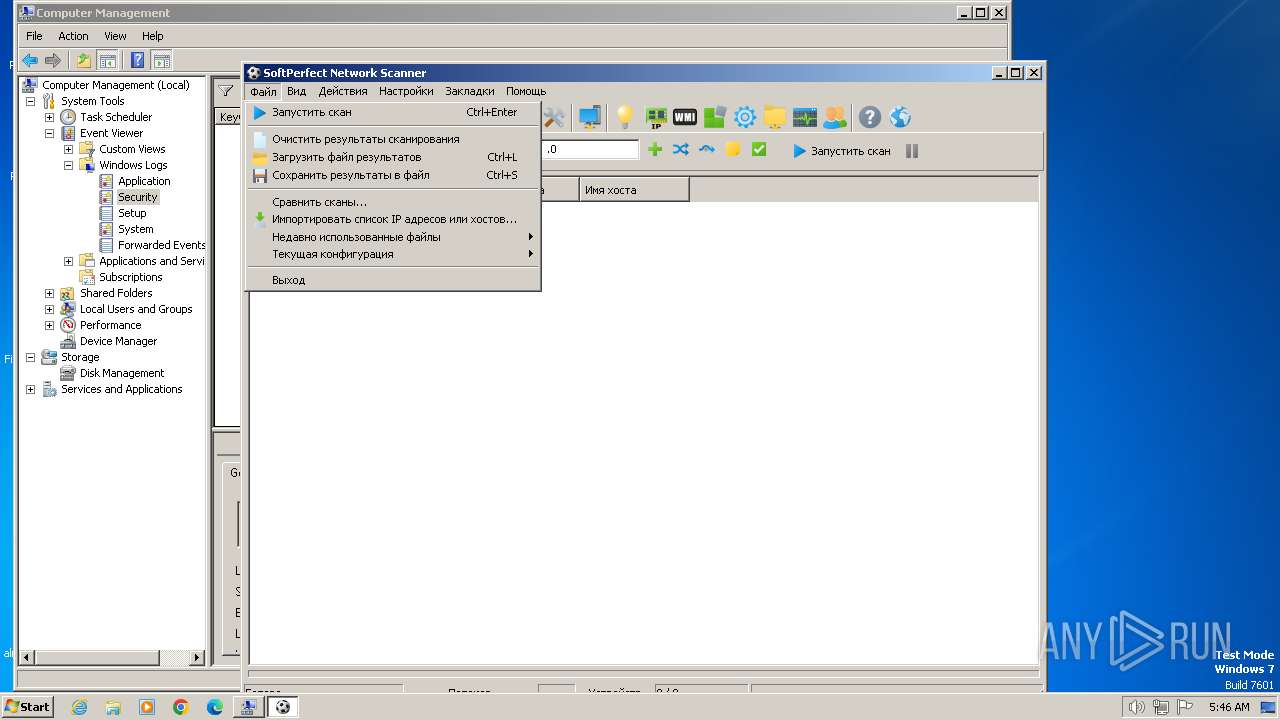Viewport: 1280px width, 720px height.
Task: Click the pause scan icon
Action: point(912,151)
